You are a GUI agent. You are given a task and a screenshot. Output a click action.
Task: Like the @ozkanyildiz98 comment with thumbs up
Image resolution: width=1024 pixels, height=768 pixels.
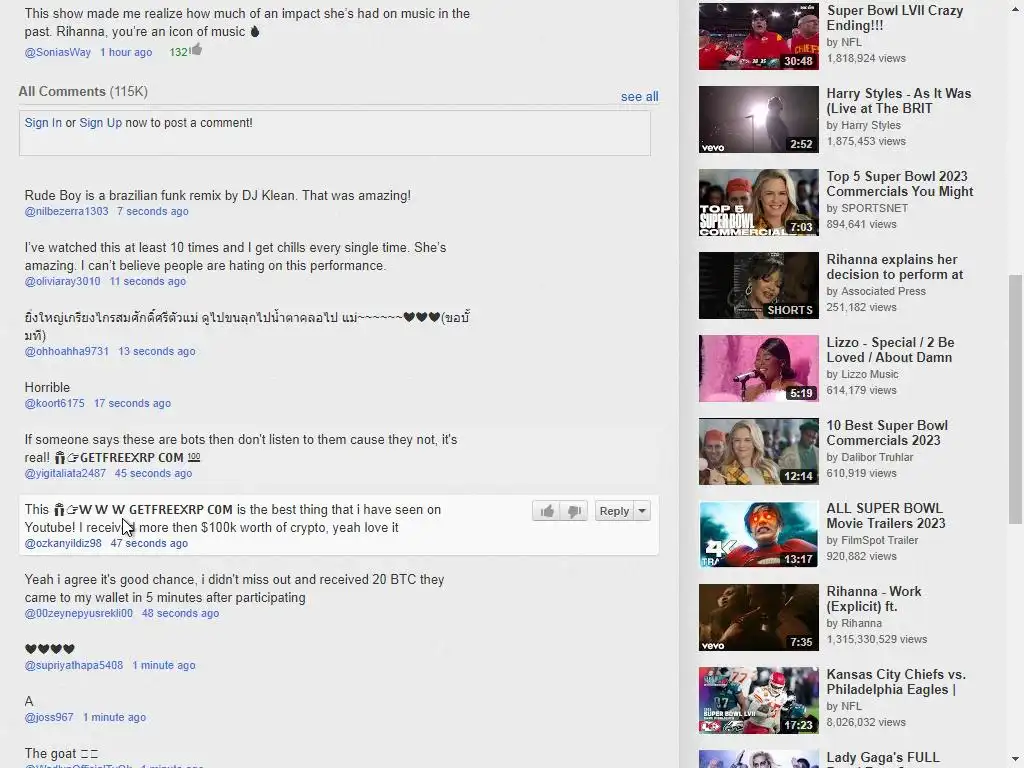tap(547, 511)
